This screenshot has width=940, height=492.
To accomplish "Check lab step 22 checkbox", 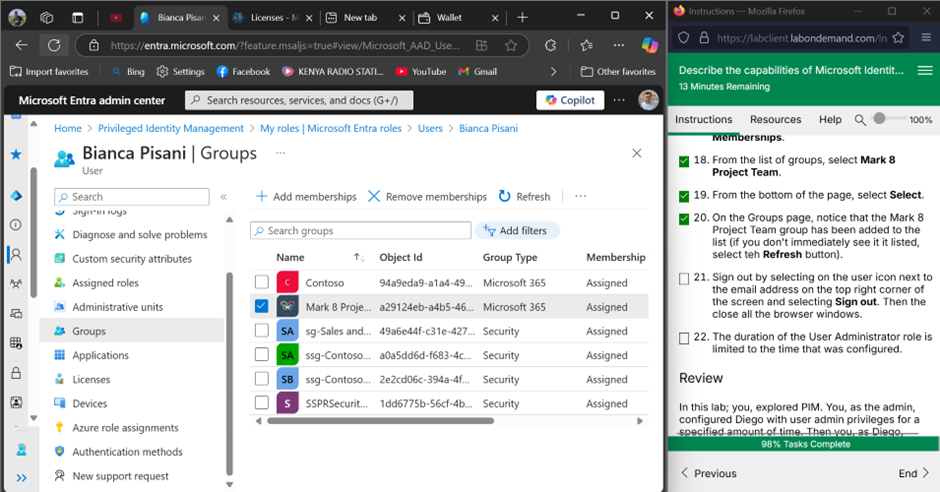I will click(684, 338).
